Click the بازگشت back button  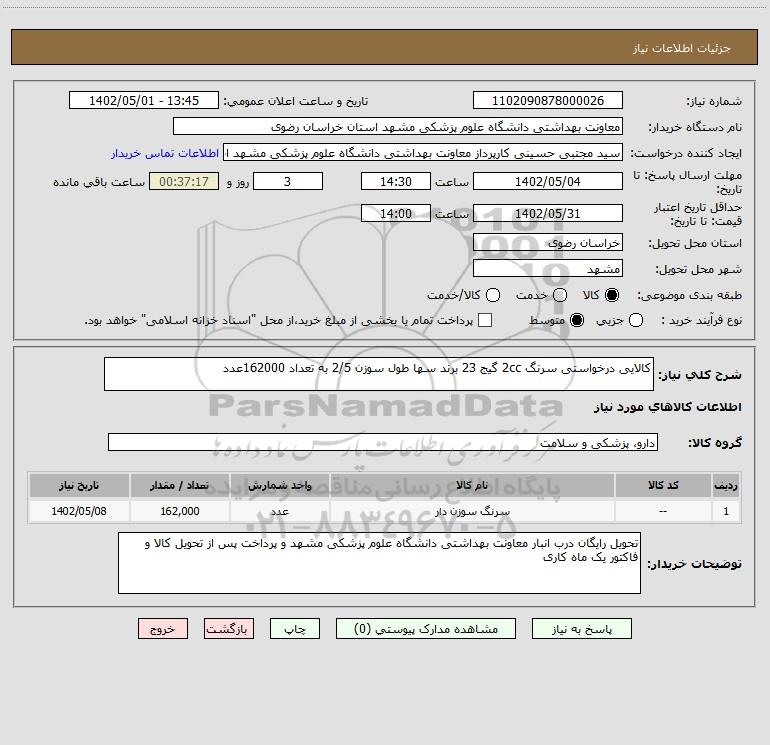(x=229, y=629)
